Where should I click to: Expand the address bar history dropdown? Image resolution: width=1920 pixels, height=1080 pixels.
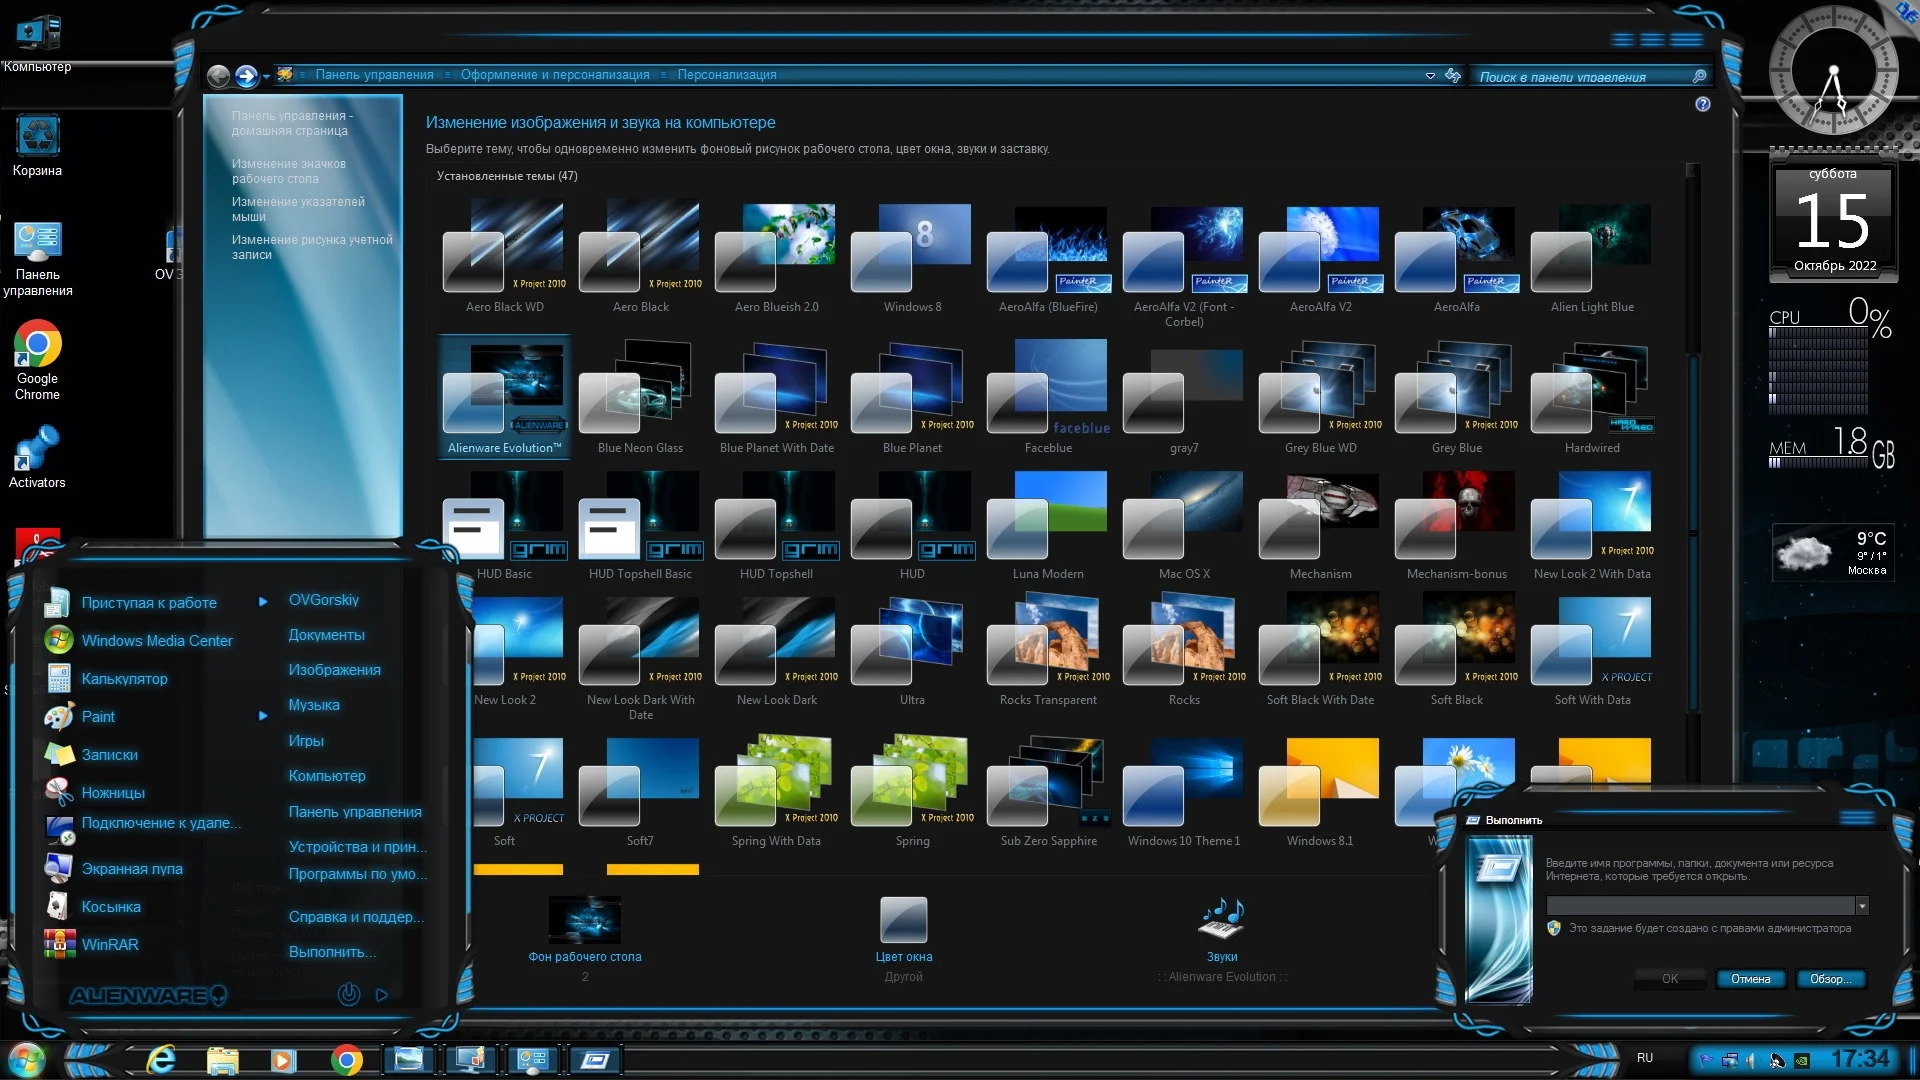tap(1430, 76)
